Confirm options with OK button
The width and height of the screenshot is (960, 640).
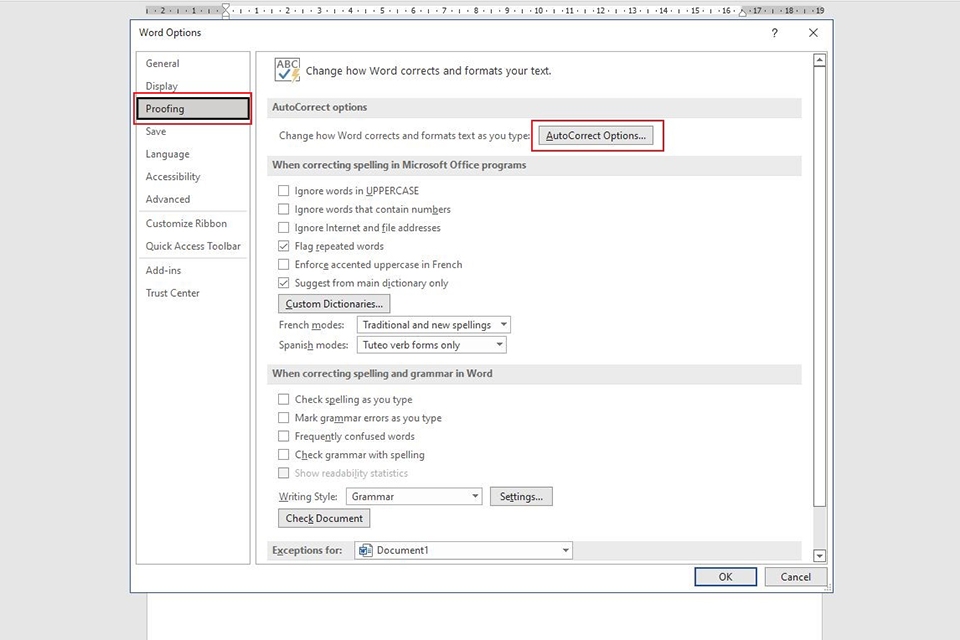click(x=726, y=577)
